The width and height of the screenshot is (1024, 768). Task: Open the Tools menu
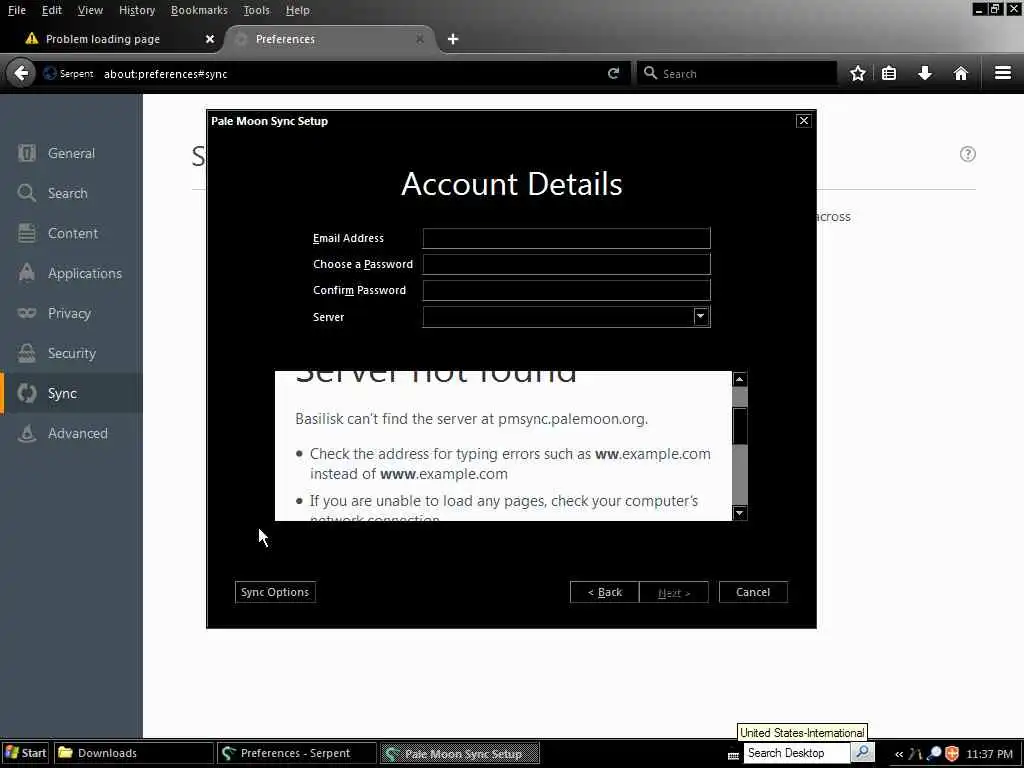(256, 10)
